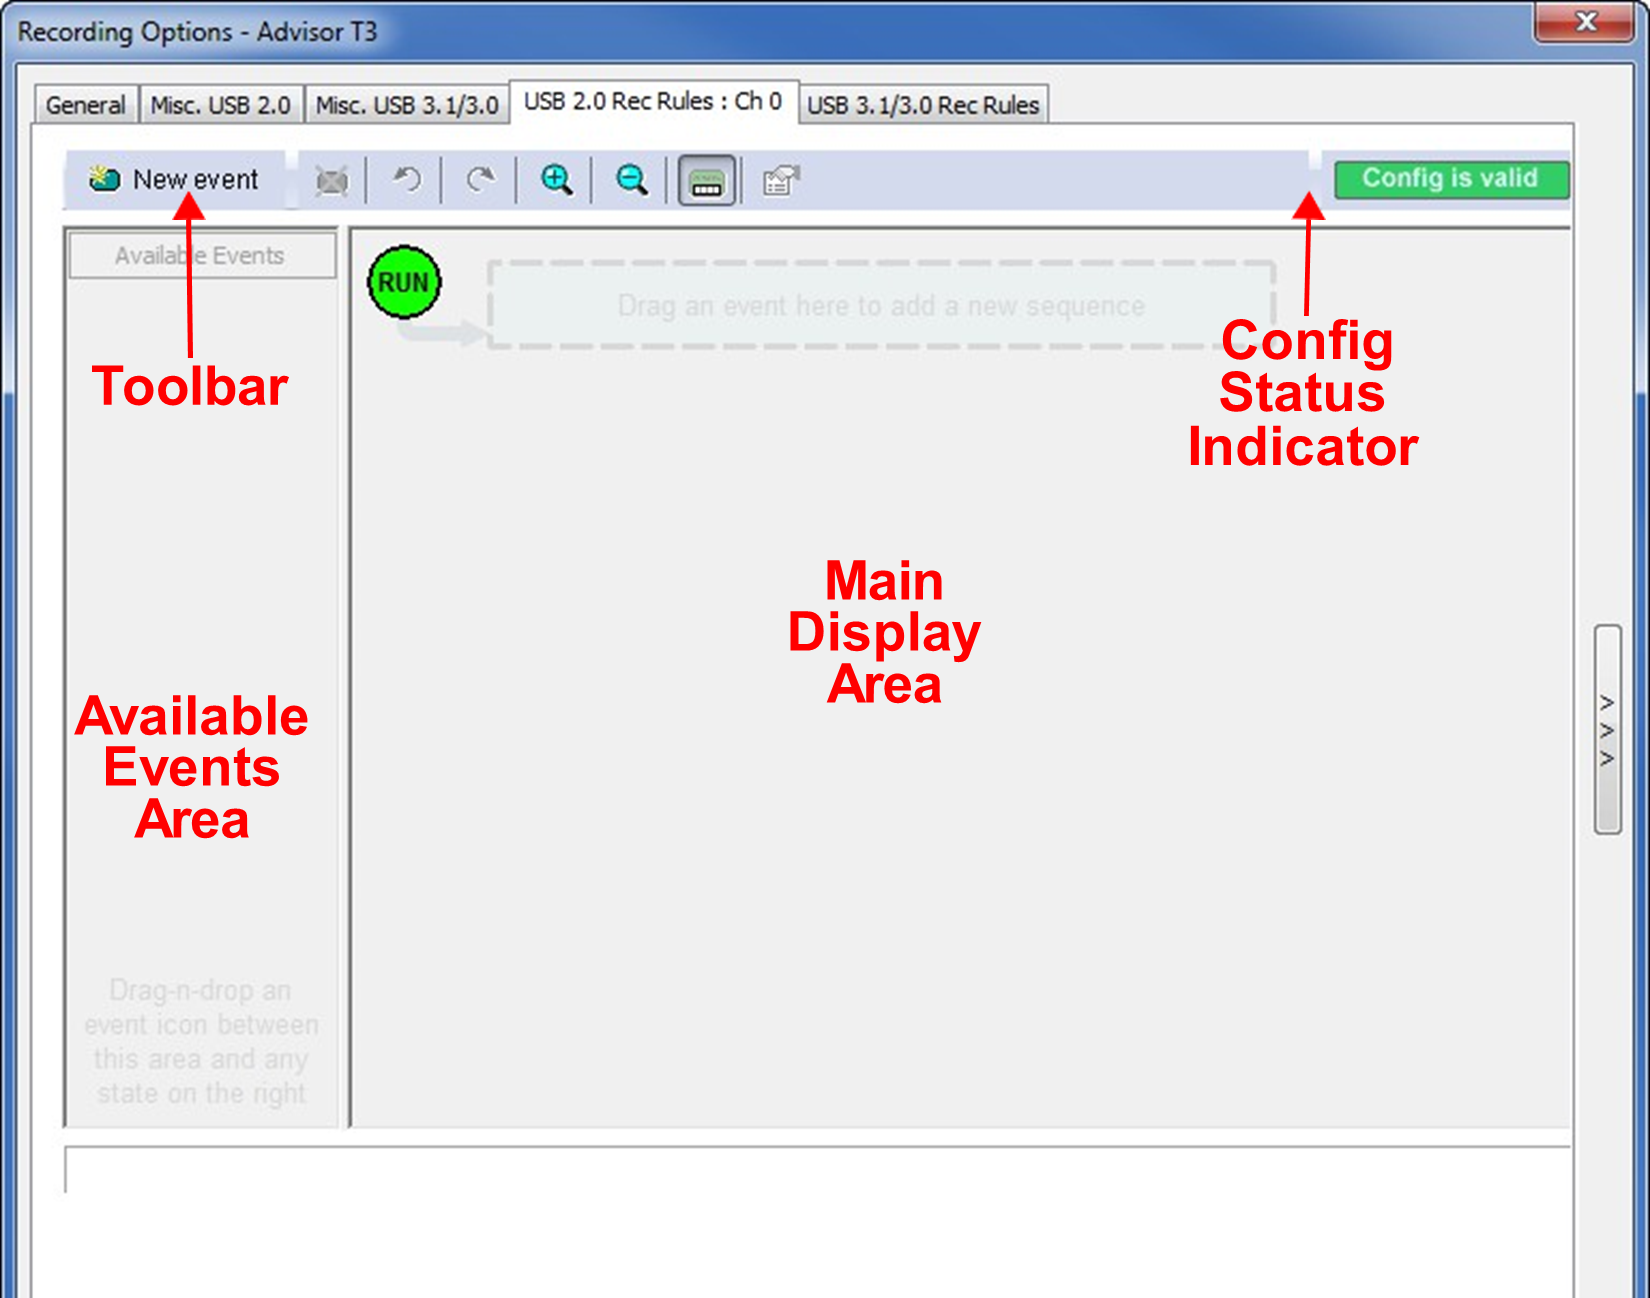Click the Config is valid indicator
Viewport: 1650px width, 1298px height.
coord(1451,179)
